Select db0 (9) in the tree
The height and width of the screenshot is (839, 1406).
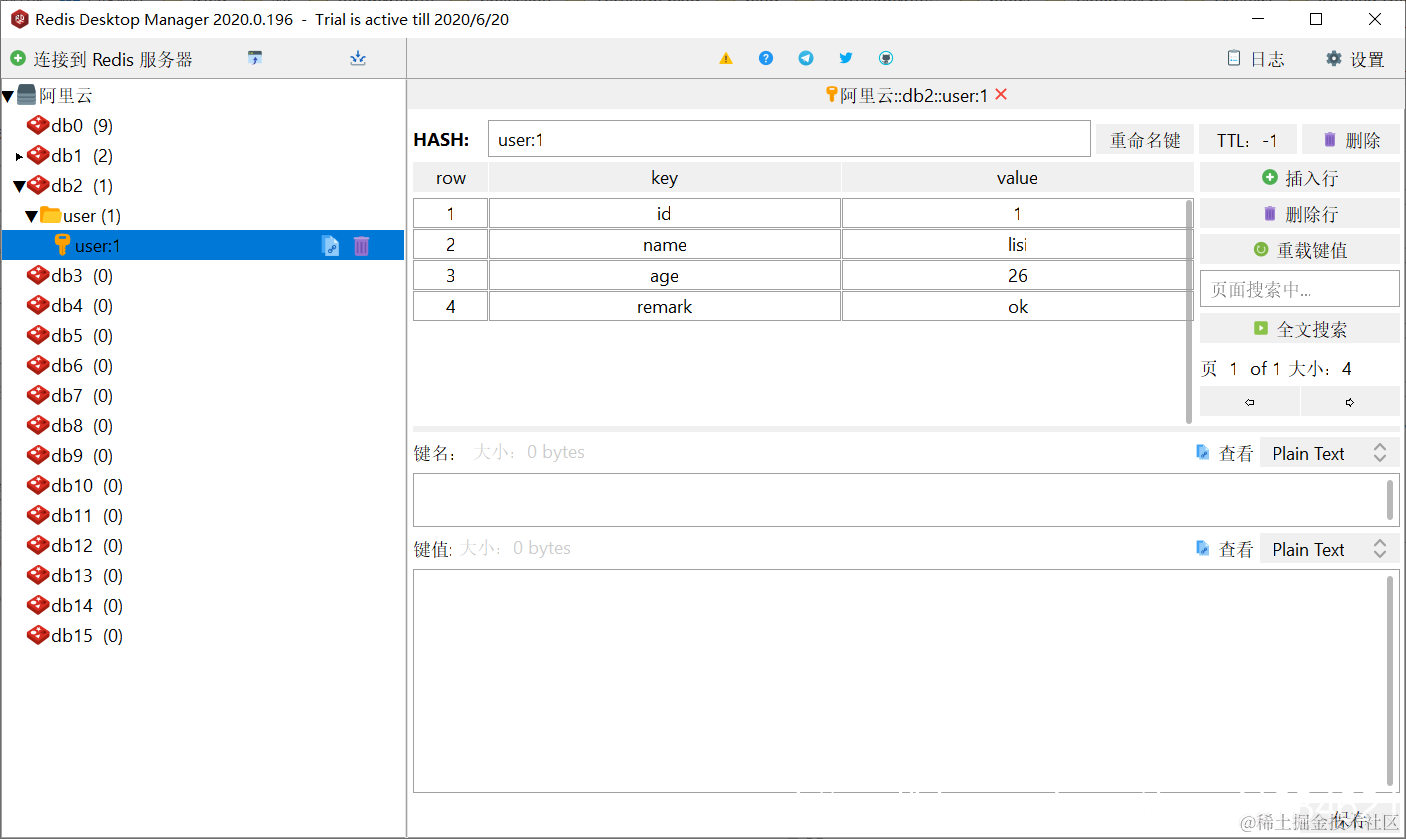pos(70,126)
